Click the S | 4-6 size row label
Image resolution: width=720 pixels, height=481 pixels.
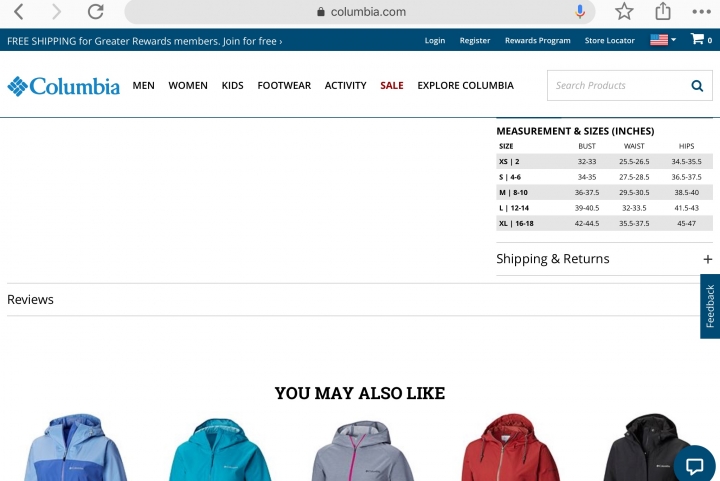coord(510,177)
